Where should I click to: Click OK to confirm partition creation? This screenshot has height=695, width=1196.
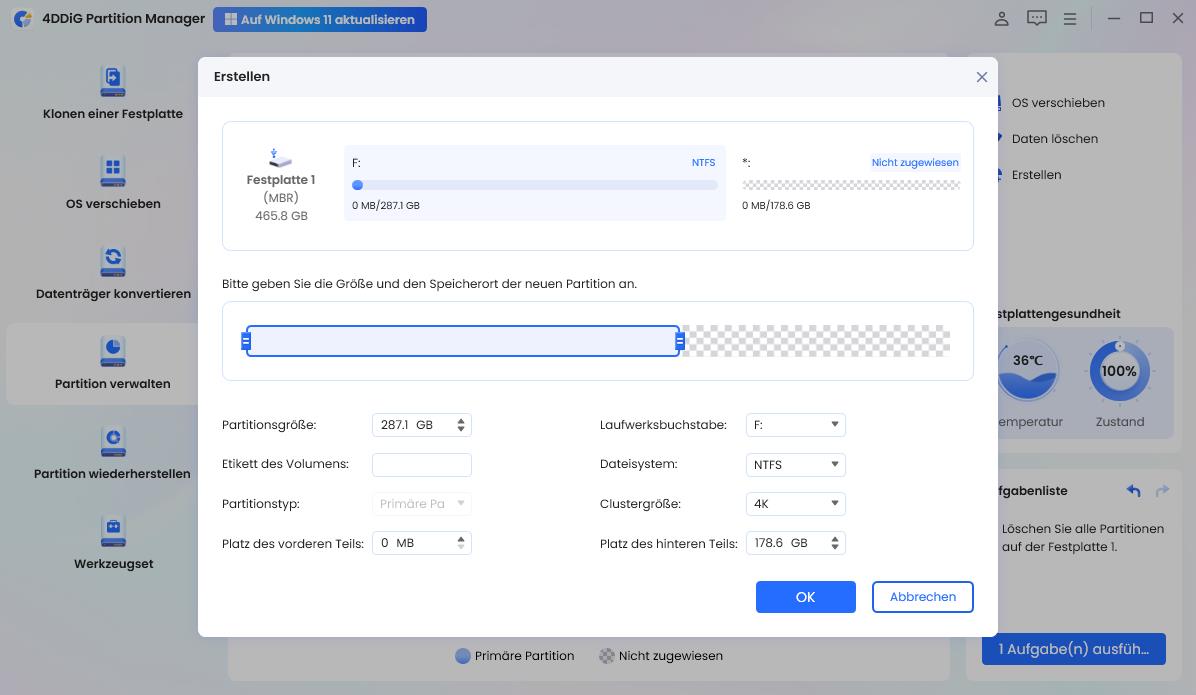[x=805, y=597]
